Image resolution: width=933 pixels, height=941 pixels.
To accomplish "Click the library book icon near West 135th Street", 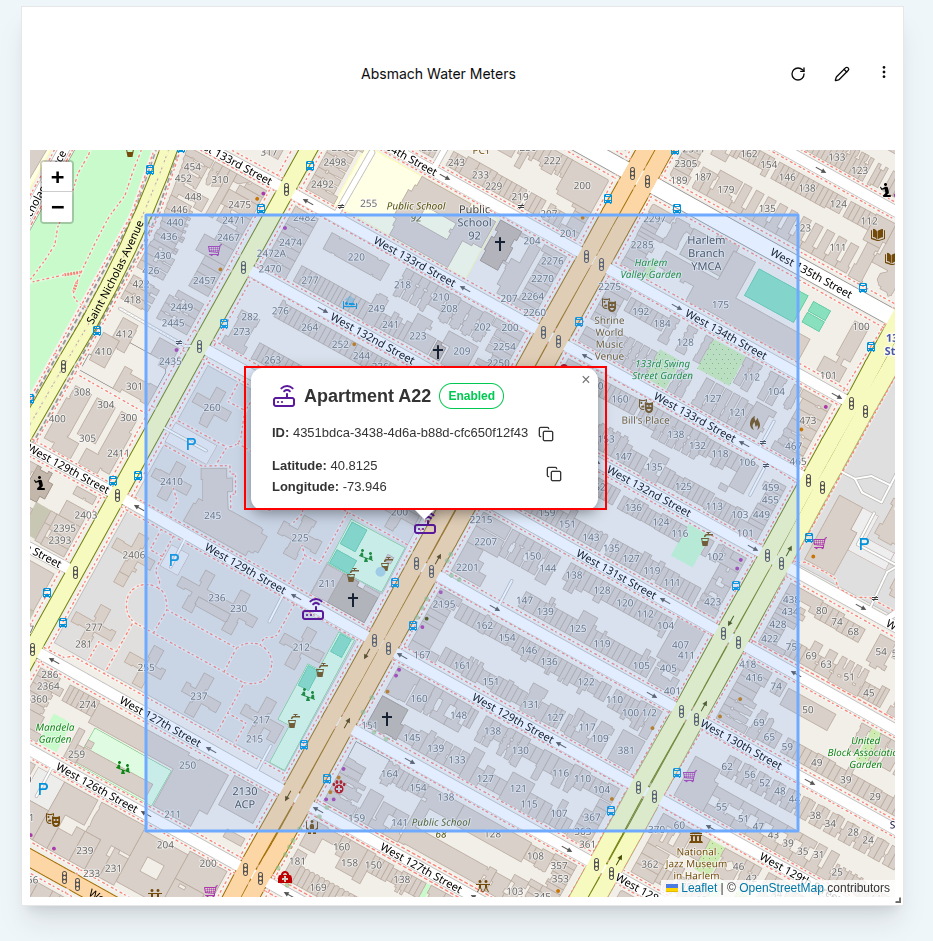I will 878,234.
